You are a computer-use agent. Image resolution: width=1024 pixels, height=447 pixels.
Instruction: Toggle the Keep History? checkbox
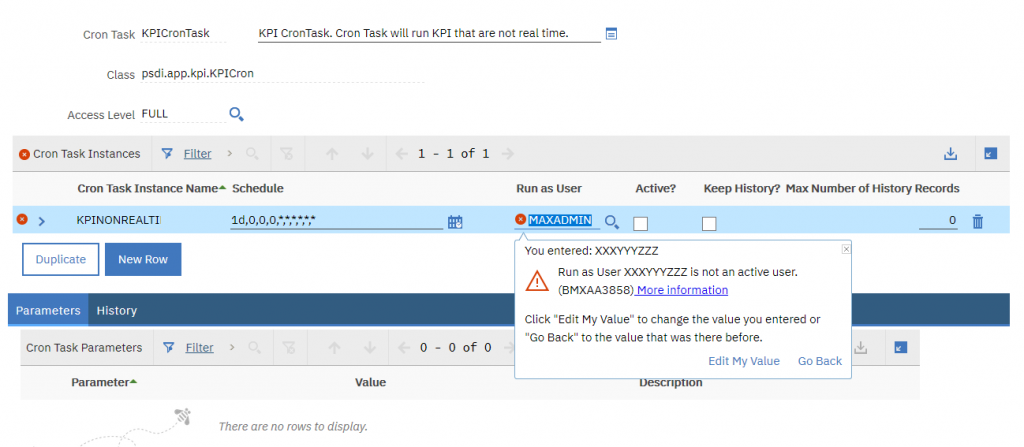(709, 224)
